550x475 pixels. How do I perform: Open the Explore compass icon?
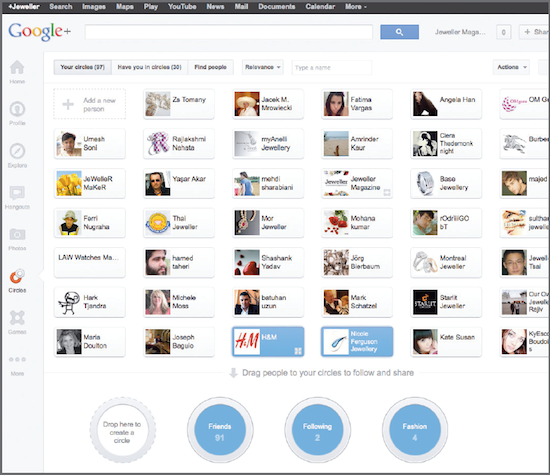(17, 151)
